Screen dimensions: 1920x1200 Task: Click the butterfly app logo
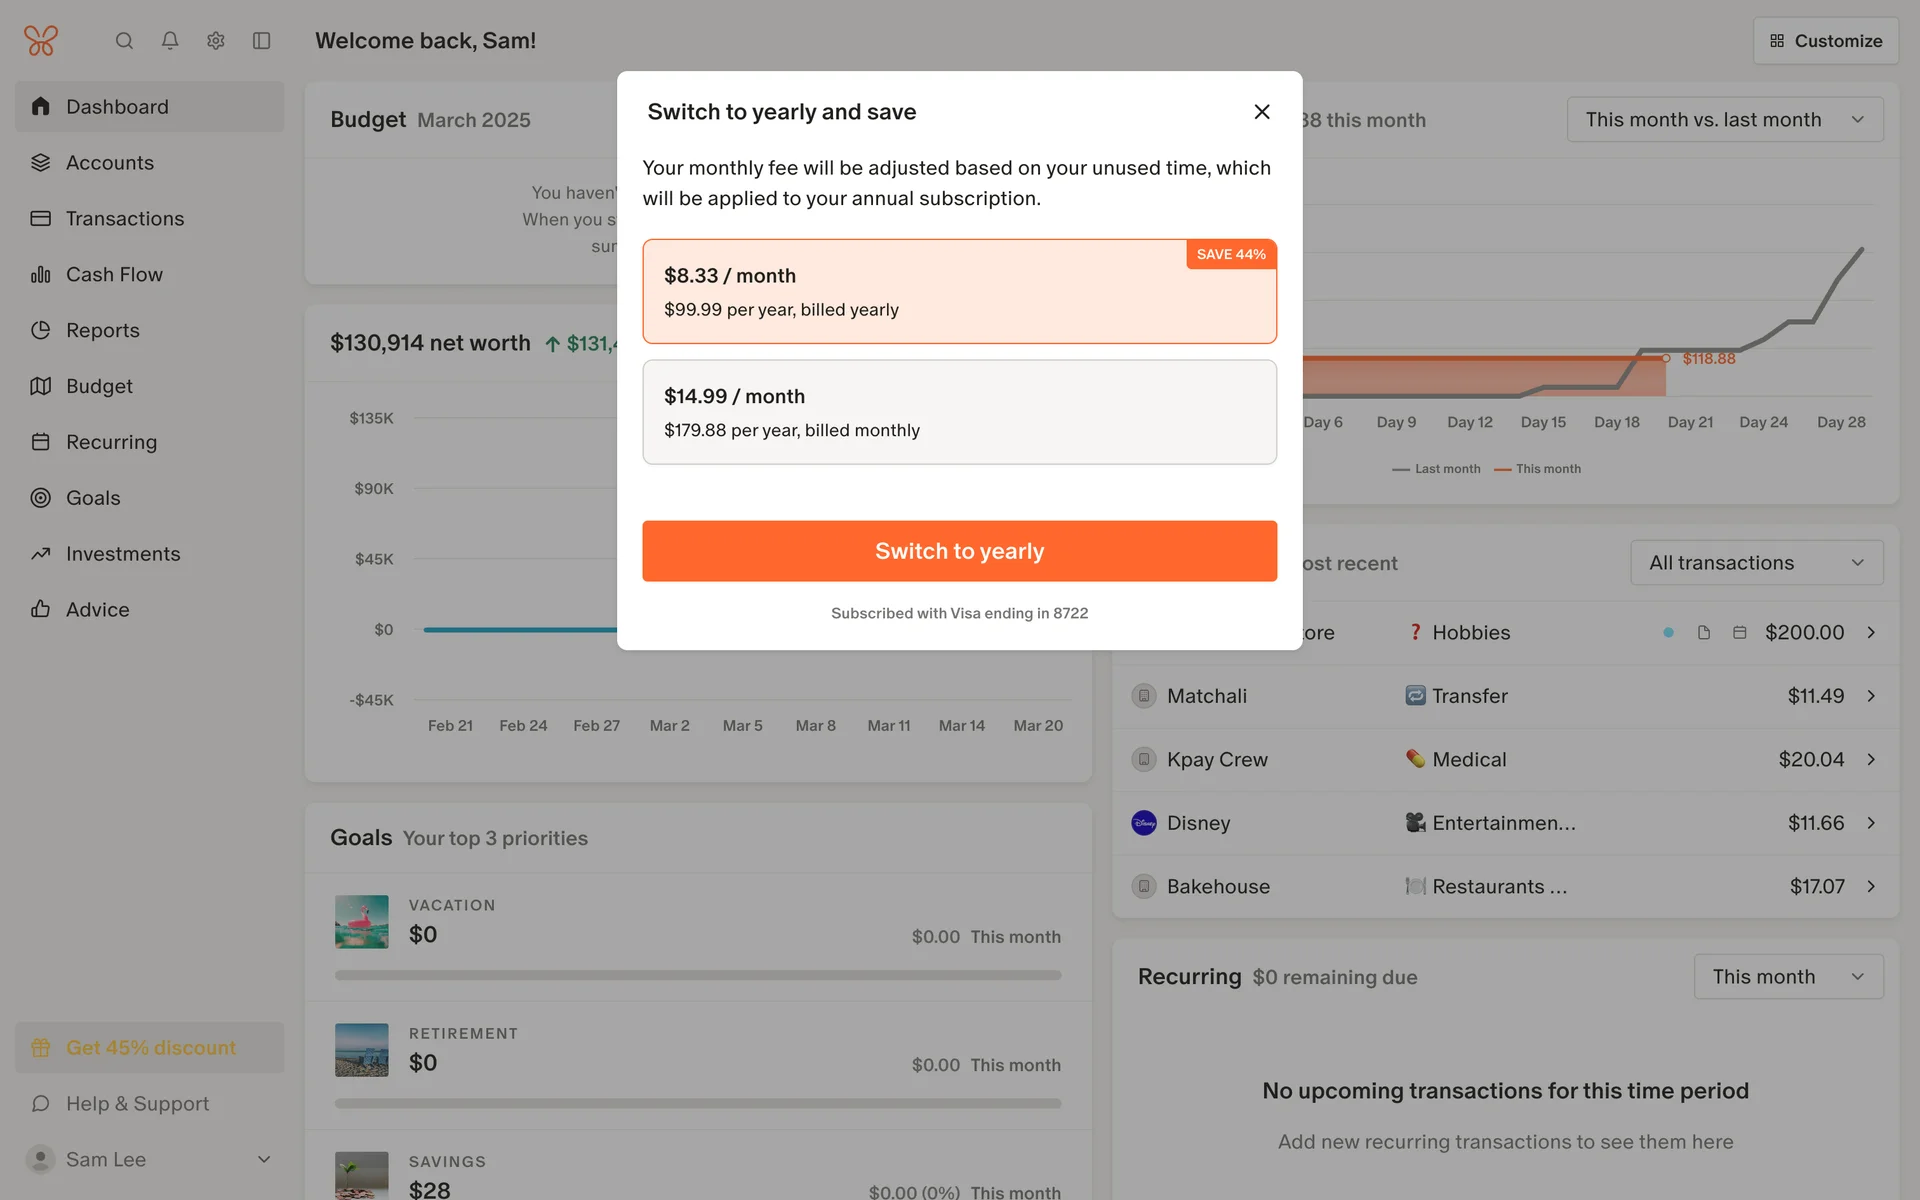pos(41,41)
